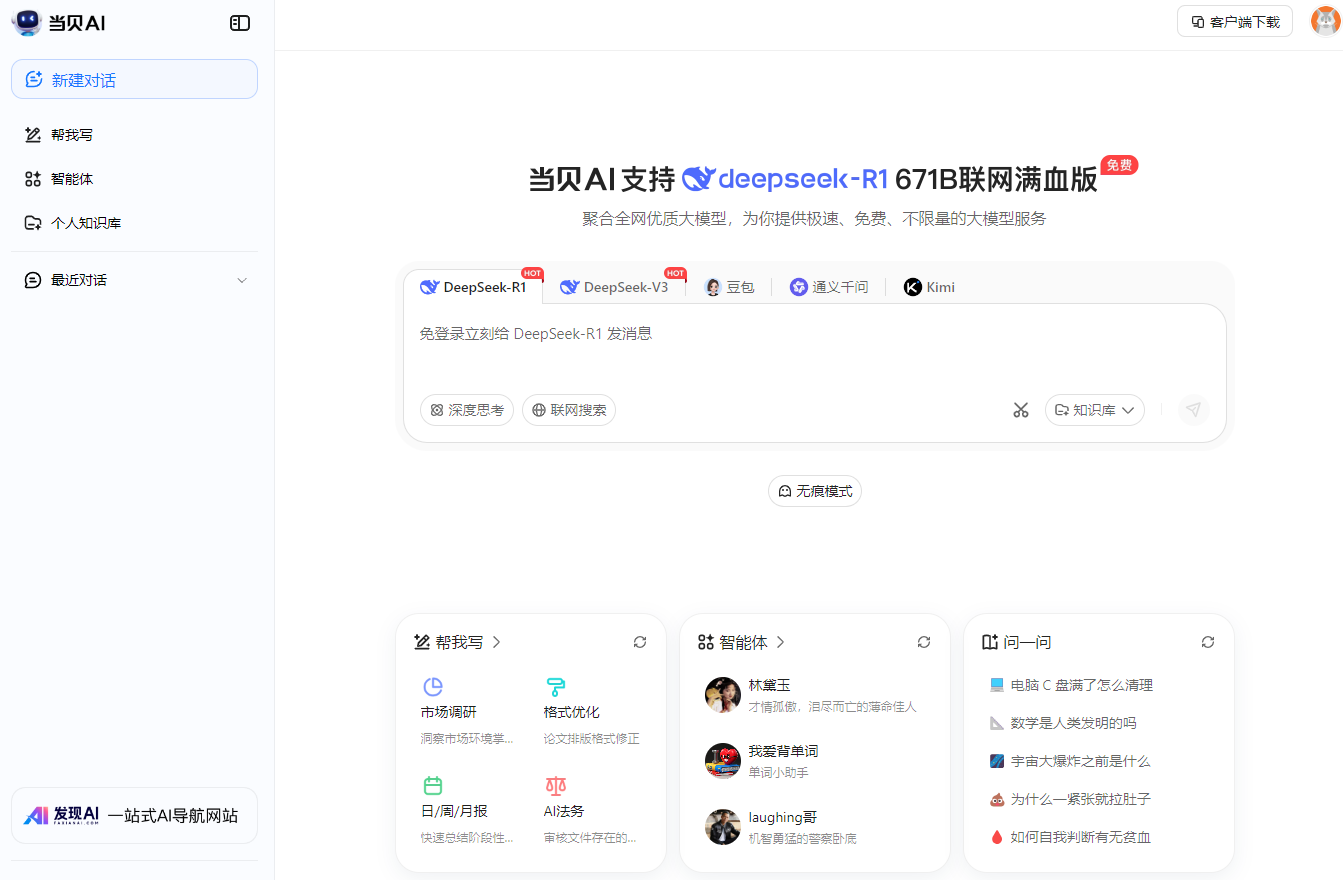The height and width of the screenshot is (880, 1343).
Task: Refresh the 智能体 card list
Action: tap(924, 642)
